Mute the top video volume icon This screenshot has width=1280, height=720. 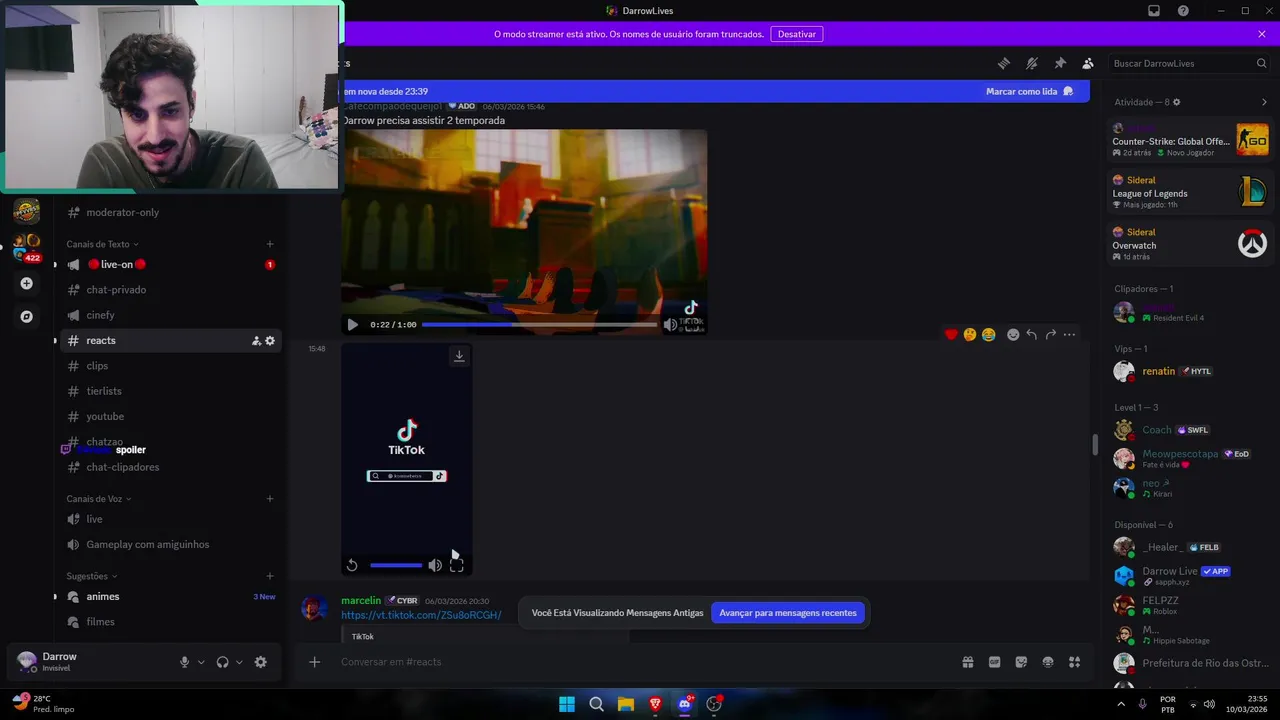tap(670, 324)
